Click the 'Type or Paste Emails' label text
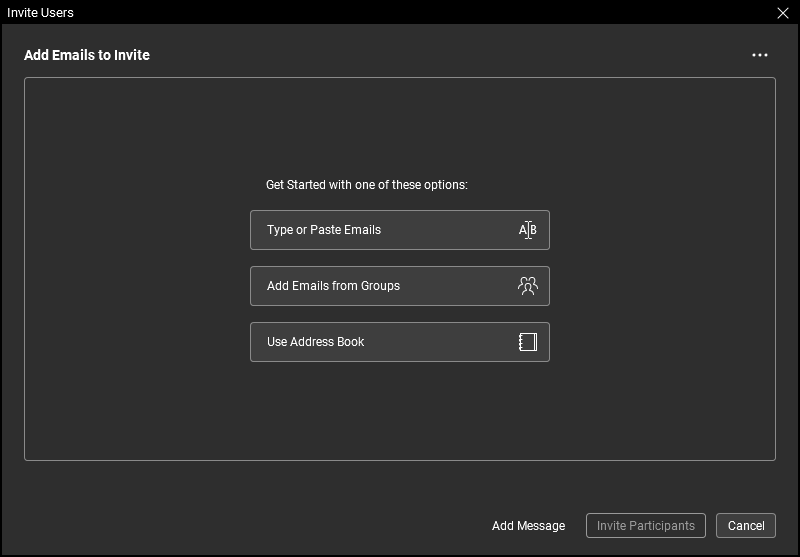Screen dimensions: 800x557 tap(324, 230)
